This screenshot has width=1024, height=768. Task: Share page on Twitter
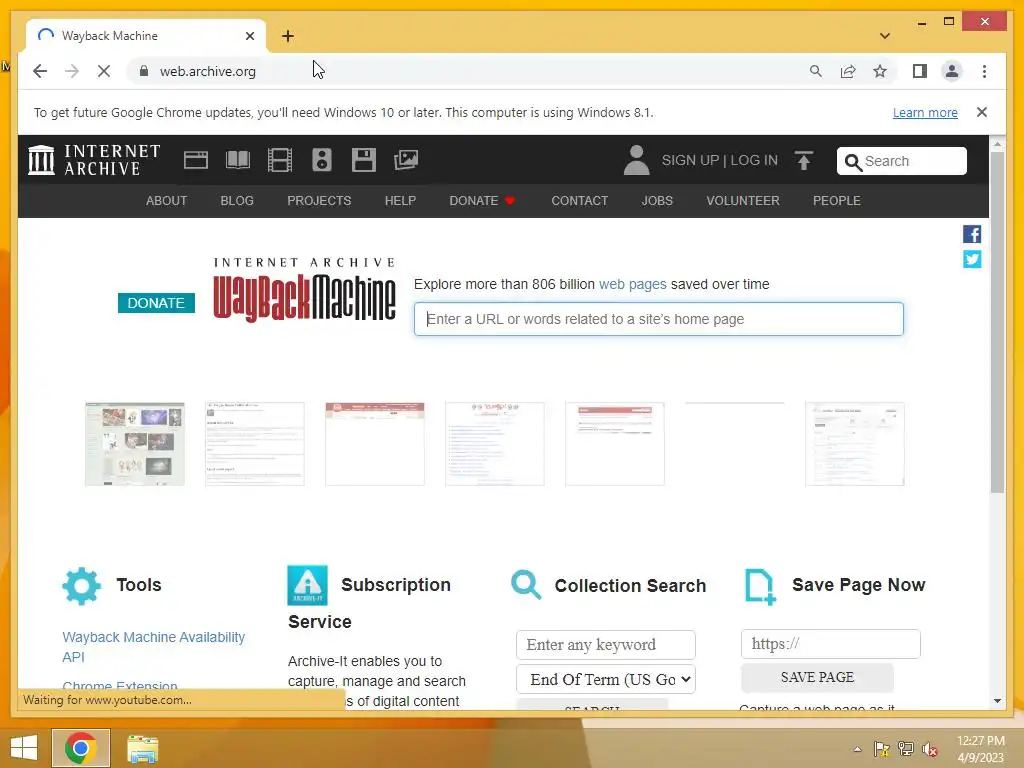coord(972,259)
